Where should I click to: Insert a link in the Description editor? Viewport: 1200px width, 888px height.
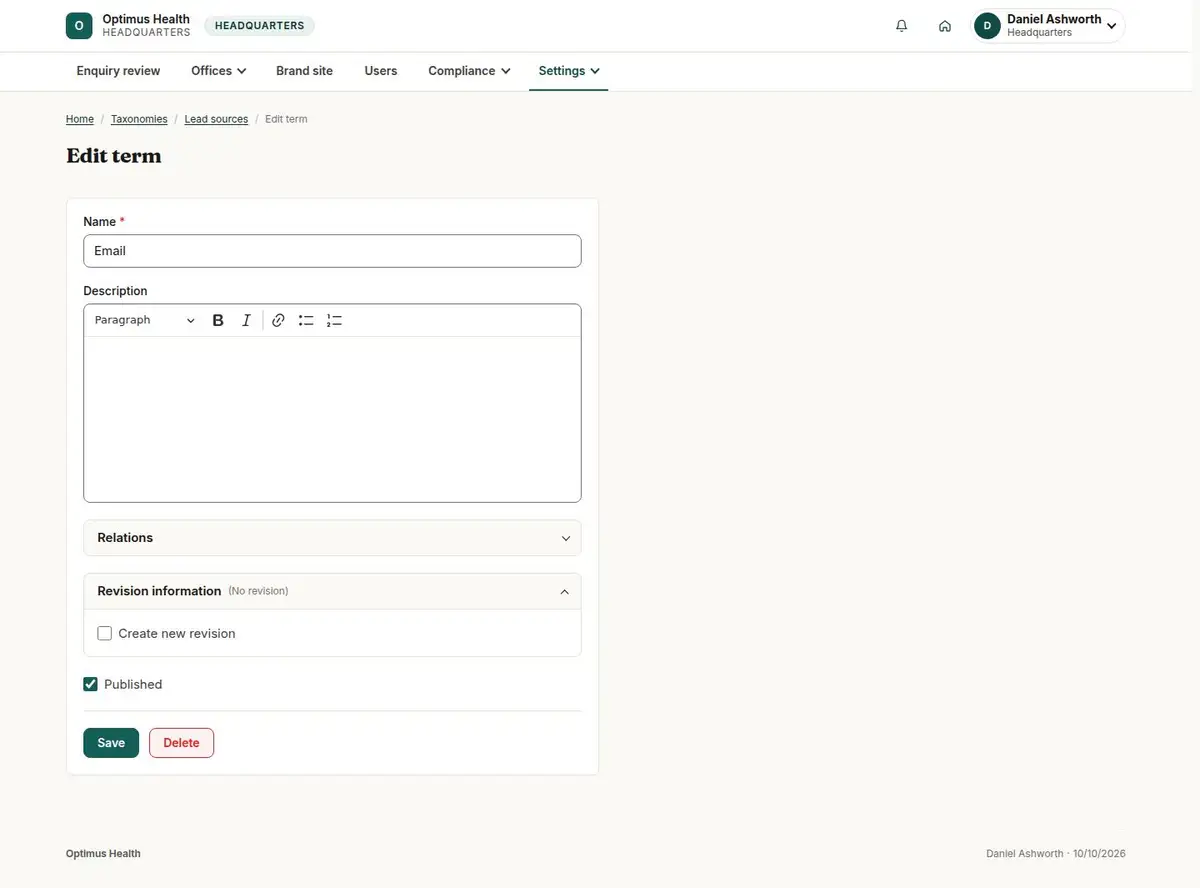click(x=278, y=320)
